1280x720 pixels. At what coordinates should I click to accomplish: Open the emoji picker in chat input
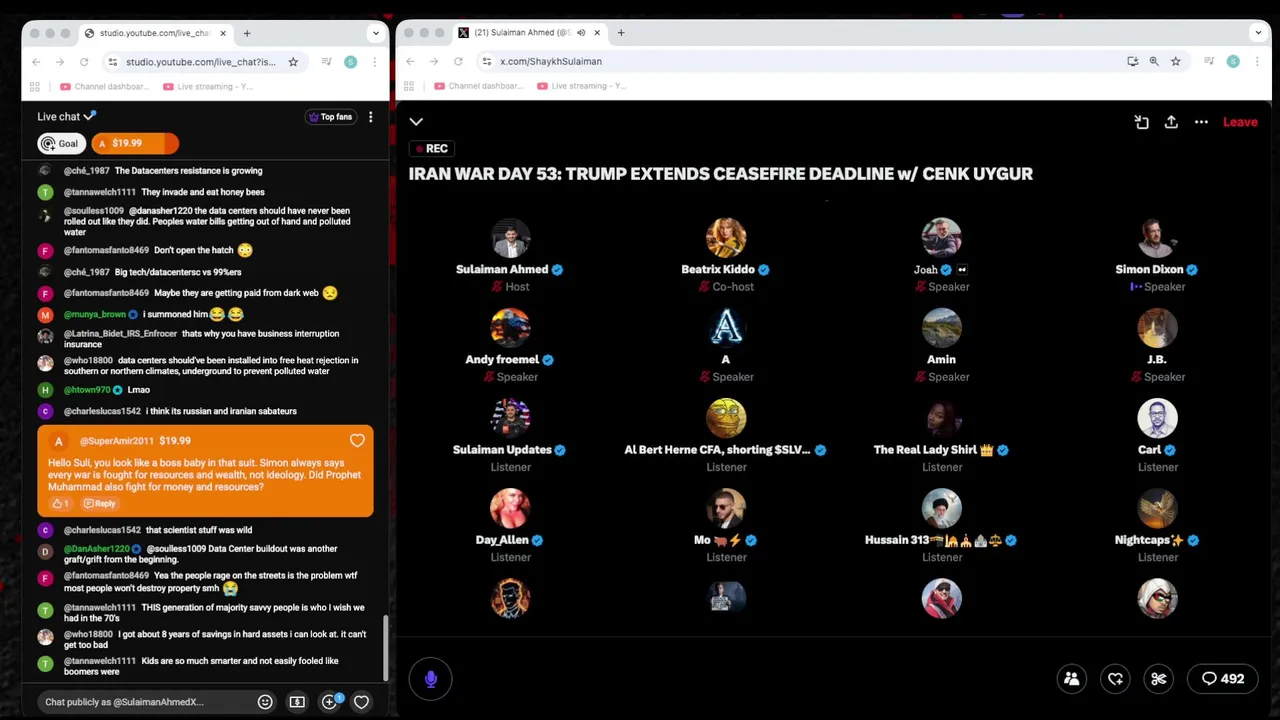pos(265,702)
